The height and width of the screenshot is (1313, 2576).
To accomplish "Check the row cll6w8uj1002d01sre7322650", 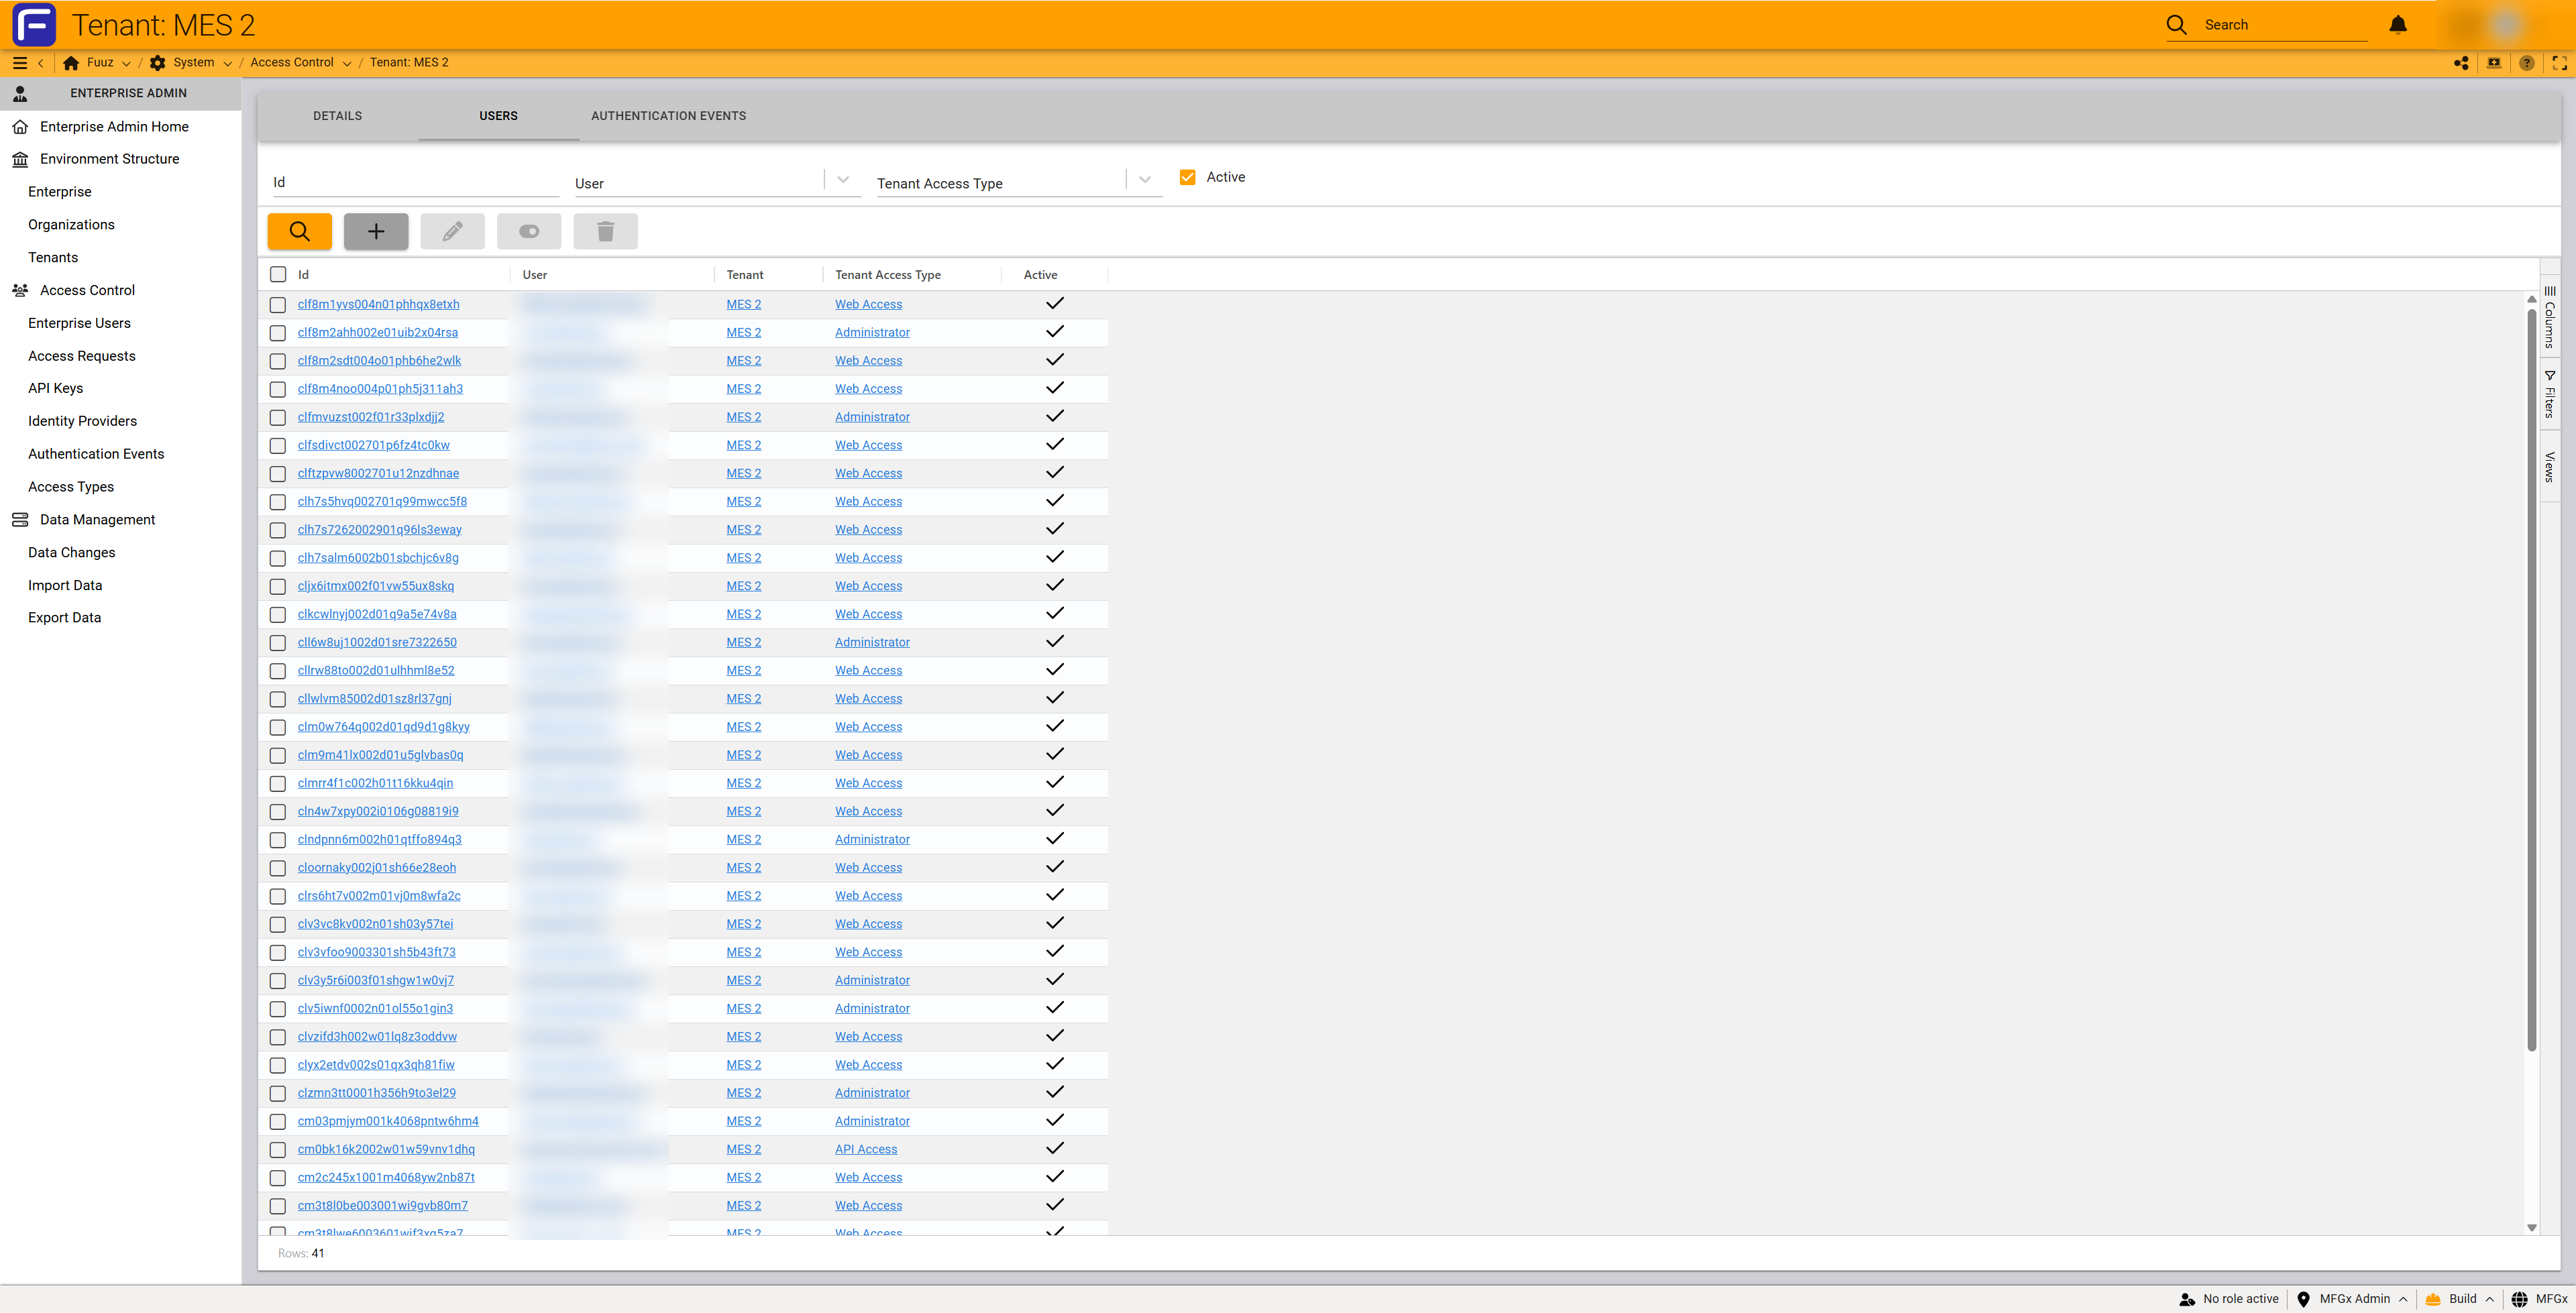I will click(x=278, y=642).
